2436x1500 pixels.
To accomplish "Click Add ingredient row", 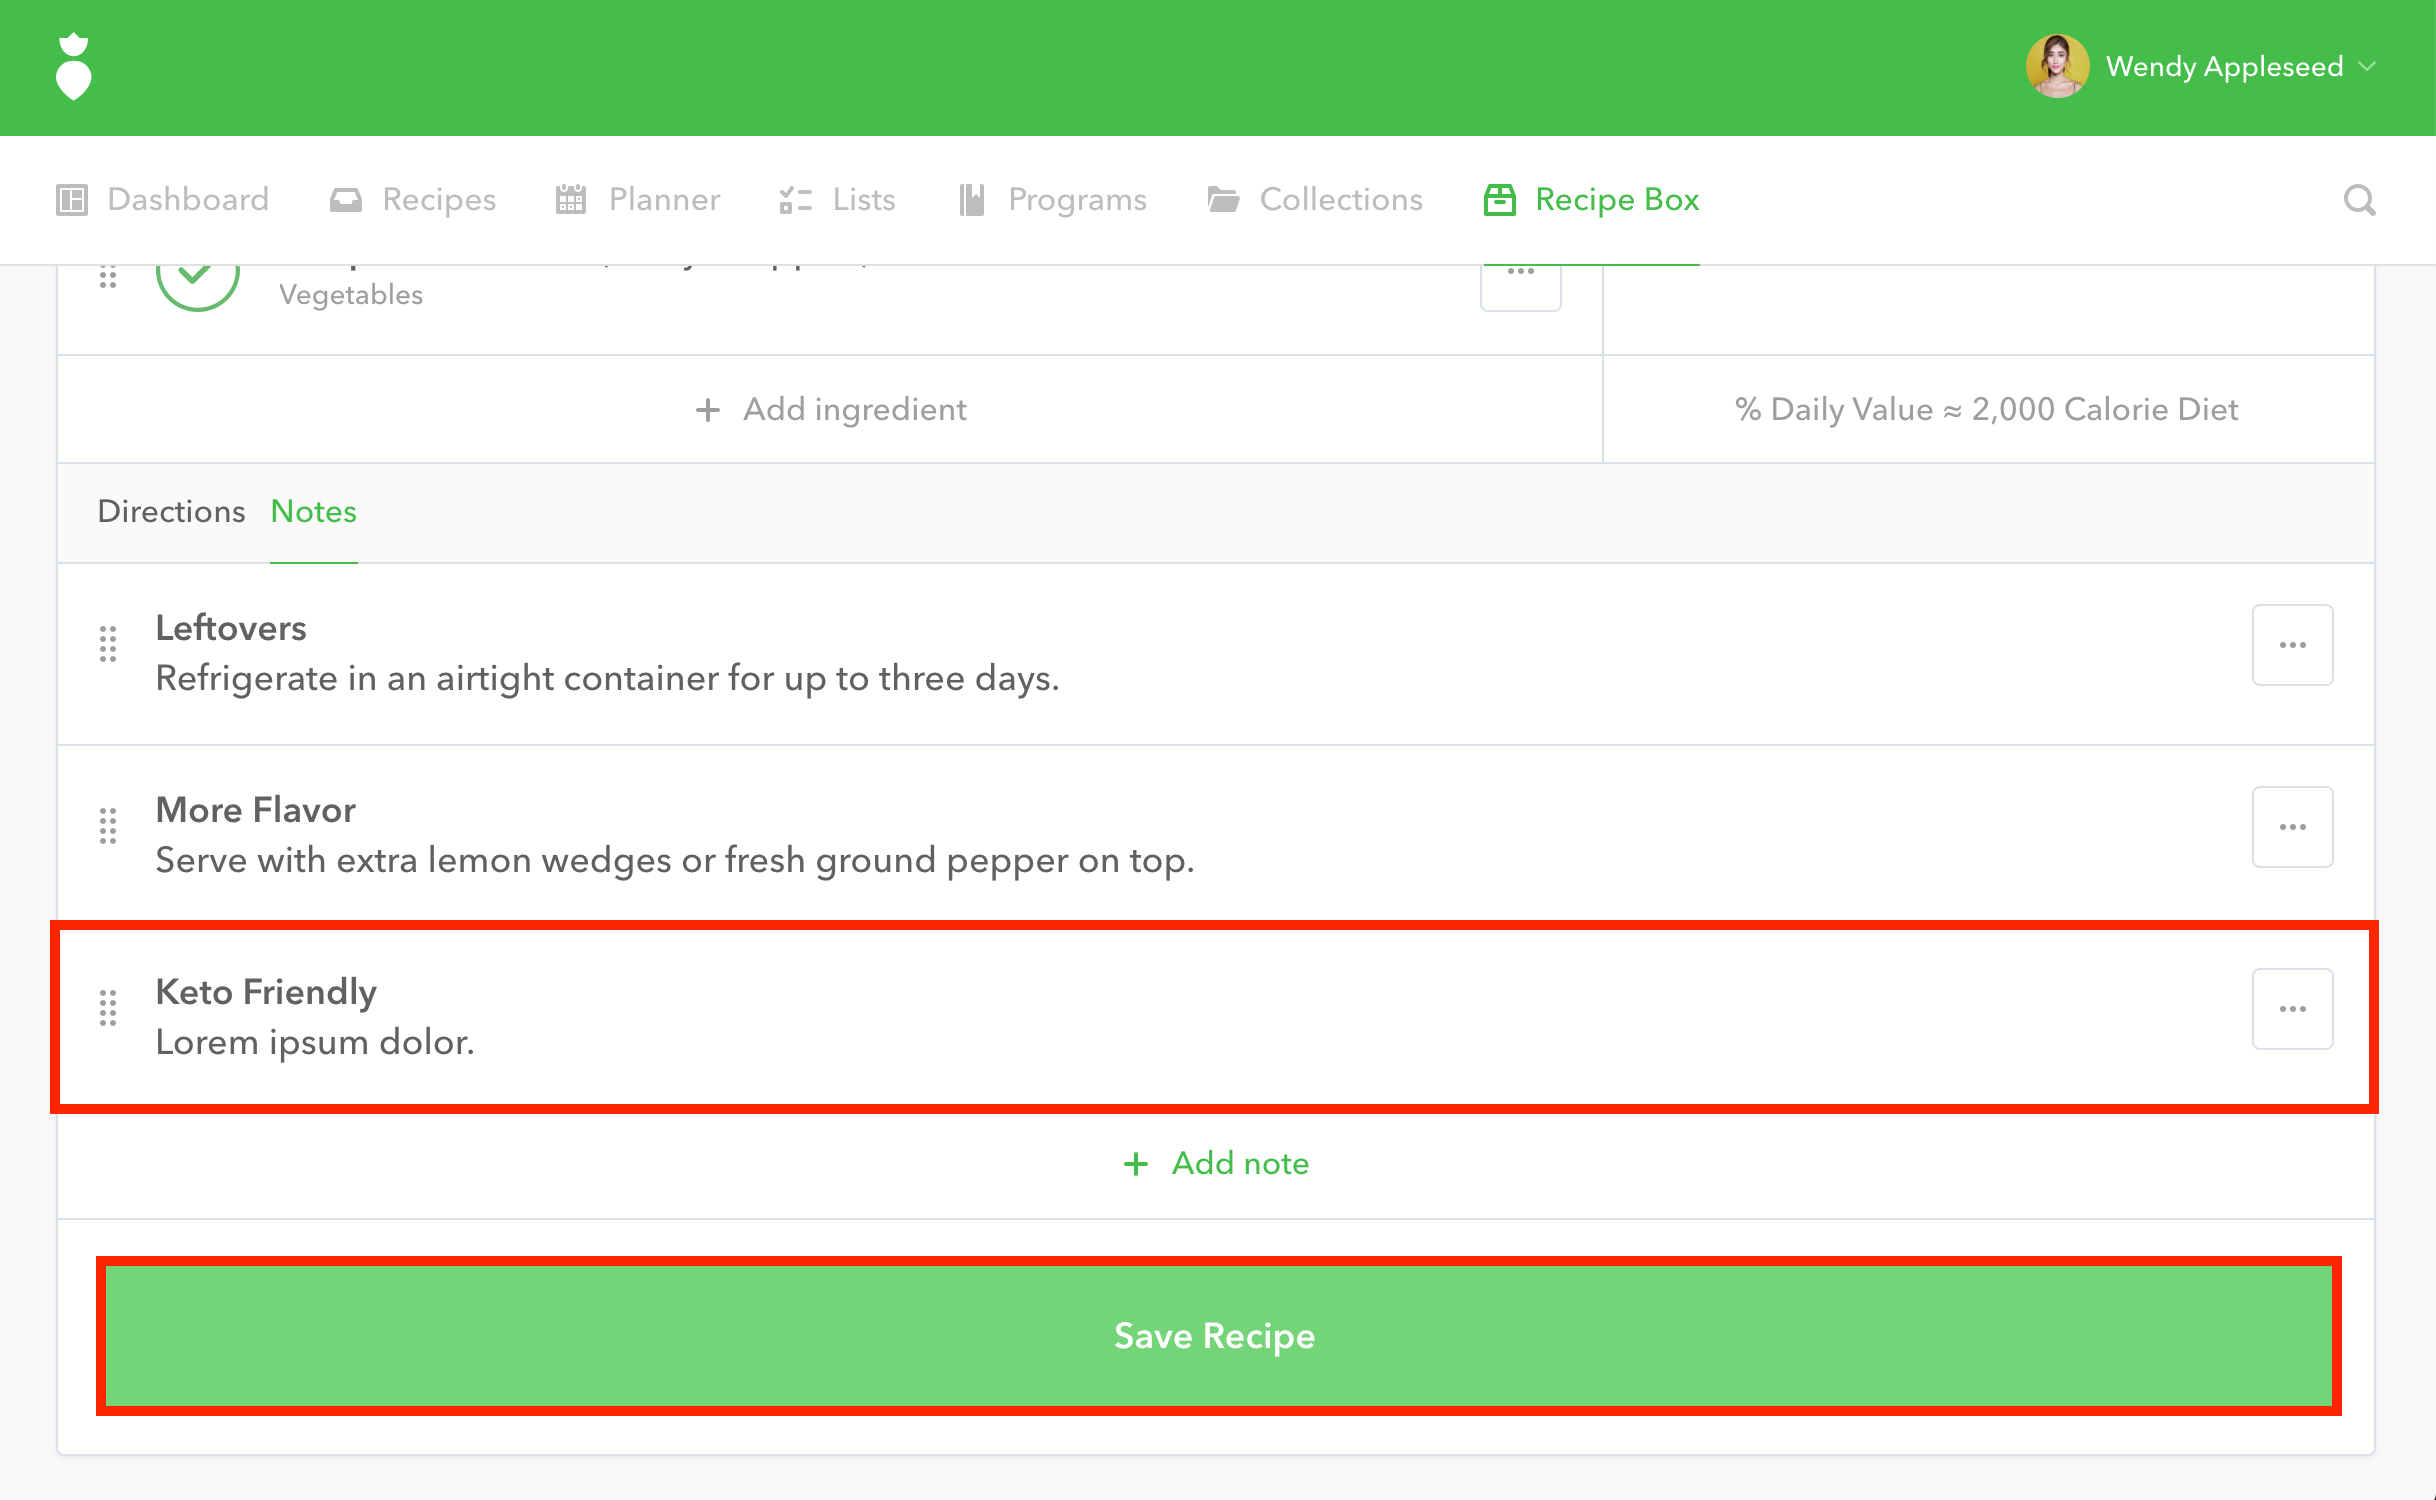I will (830, 409).
